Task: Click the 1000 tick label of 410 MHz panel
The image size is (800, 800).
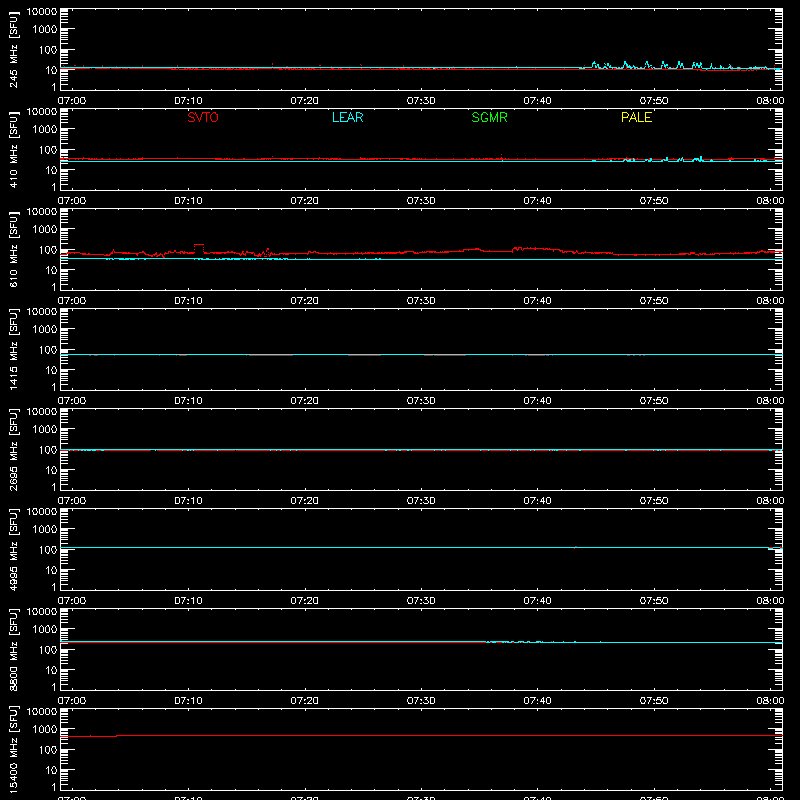Action: click(45, 130)
